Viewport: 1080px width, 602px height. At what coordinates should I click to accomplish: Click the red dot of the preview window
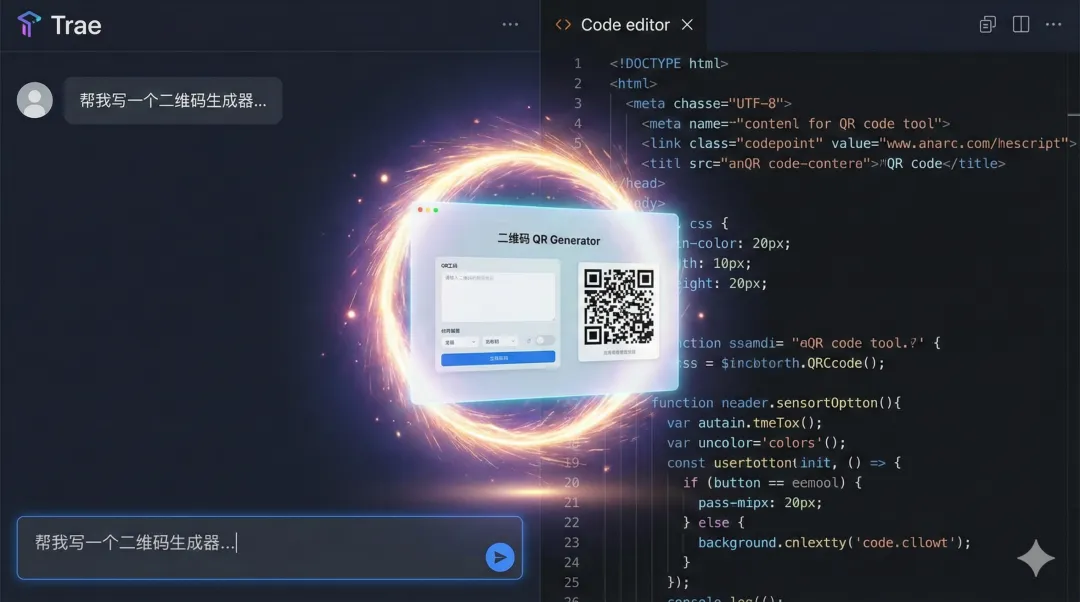coord(420,209)
